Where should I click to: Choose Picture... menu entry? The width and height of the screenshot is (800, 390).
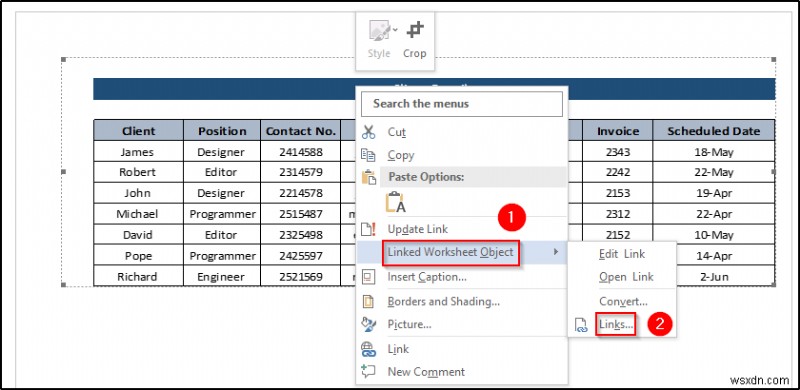(x=409, y=324)
